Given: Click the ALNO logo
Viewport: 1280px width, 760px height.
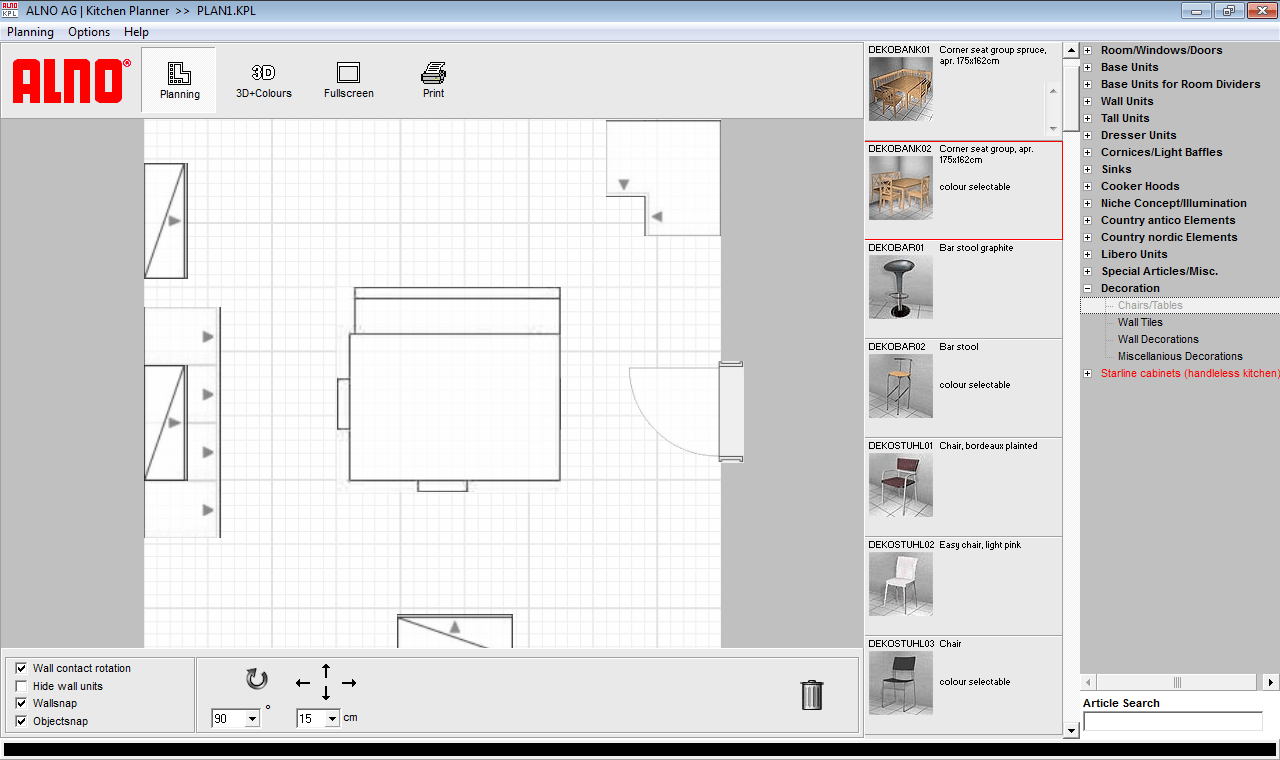Looking at the screenshot, I should (70, 82).
